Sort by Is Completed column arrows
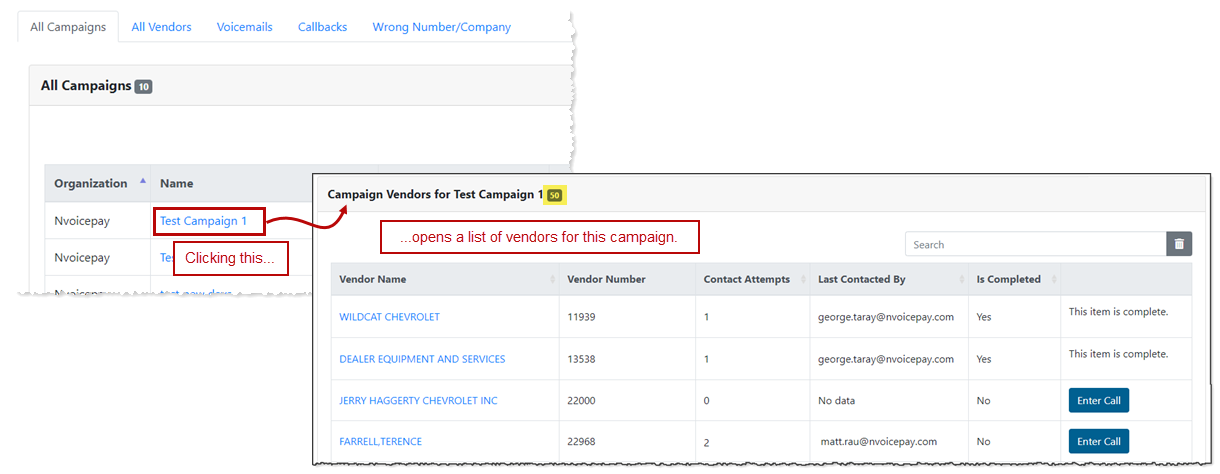The image size is (1220, 474). (x=1054, y=280)
